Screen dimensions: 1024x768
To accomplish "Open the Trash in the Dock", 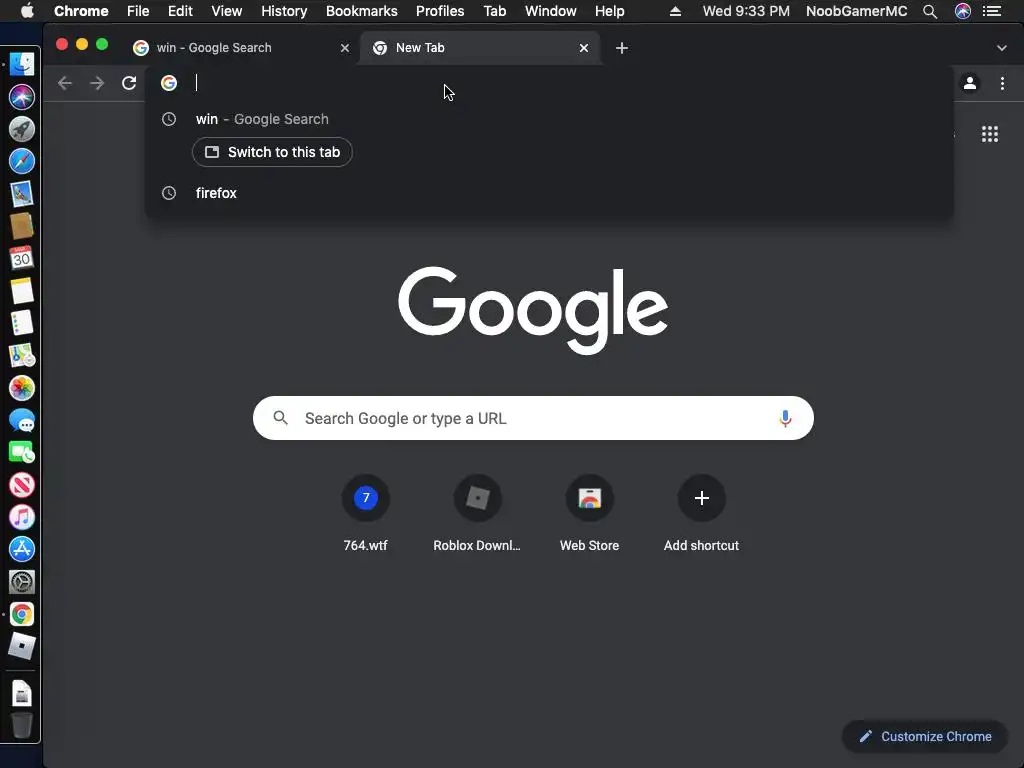I will click(22, 725).
